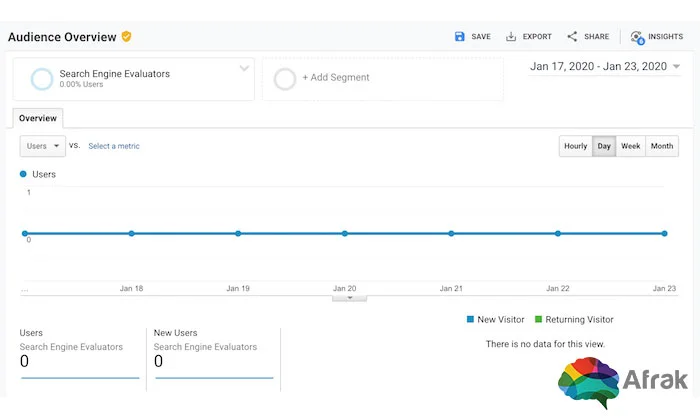Click the blue New Visitor legend swatch
The height and width of the screenshot is (418, 700).
(x=470, y=319)
